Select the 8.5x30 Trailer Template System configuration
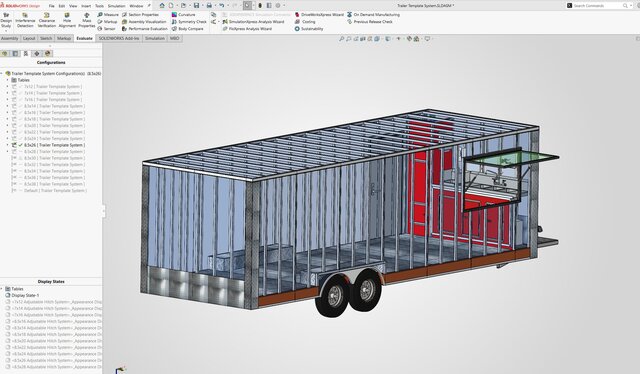Image resolution: width=640 pixels, height=374 pixels. pos(54,158)
